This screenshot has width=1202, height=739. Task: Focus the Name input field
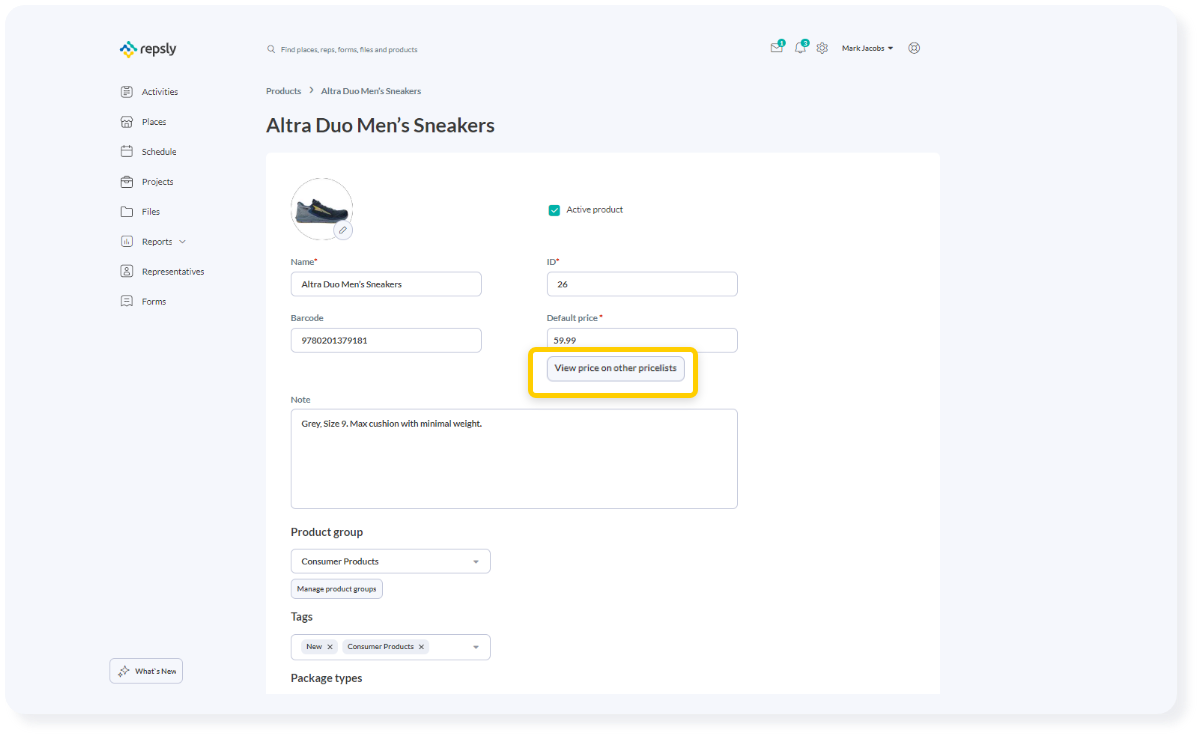386,284
